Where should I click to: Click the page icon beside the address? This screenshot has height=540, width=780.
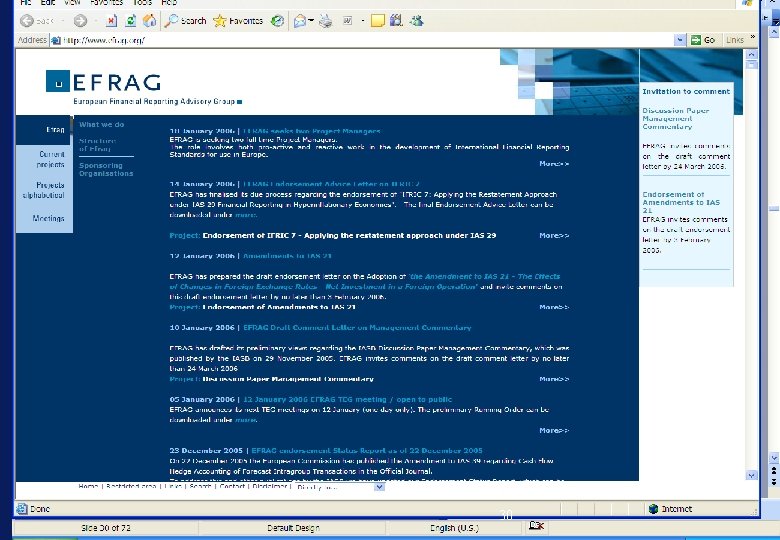56,40
